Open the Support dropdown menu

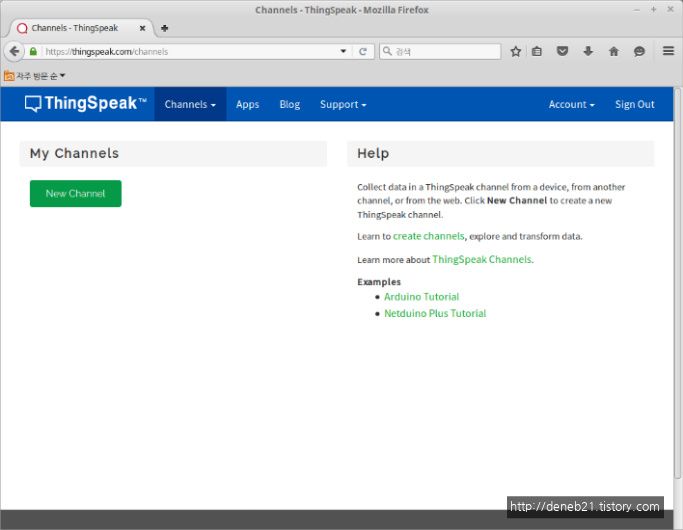tap(343, 104)
